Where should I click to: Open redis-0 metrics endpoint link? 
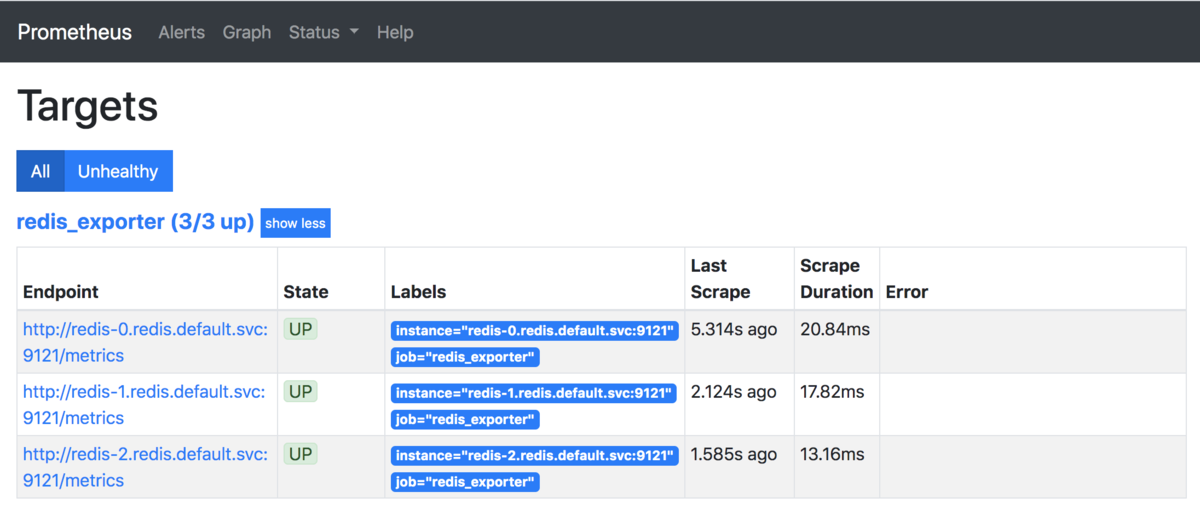coord(145,342)
